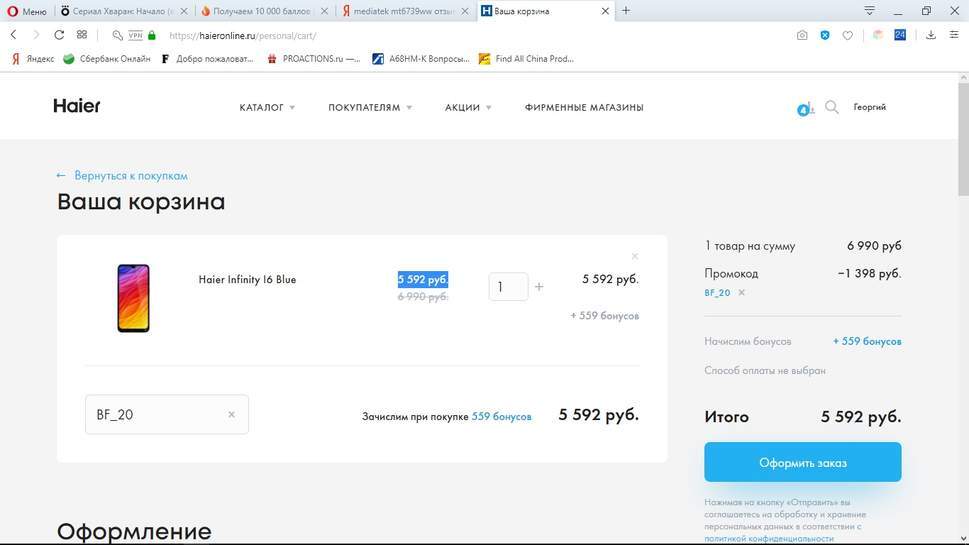This screenshot has width=969, height=545.
Task: Open the Speed Dial grid
Action: tap(82, 35)
